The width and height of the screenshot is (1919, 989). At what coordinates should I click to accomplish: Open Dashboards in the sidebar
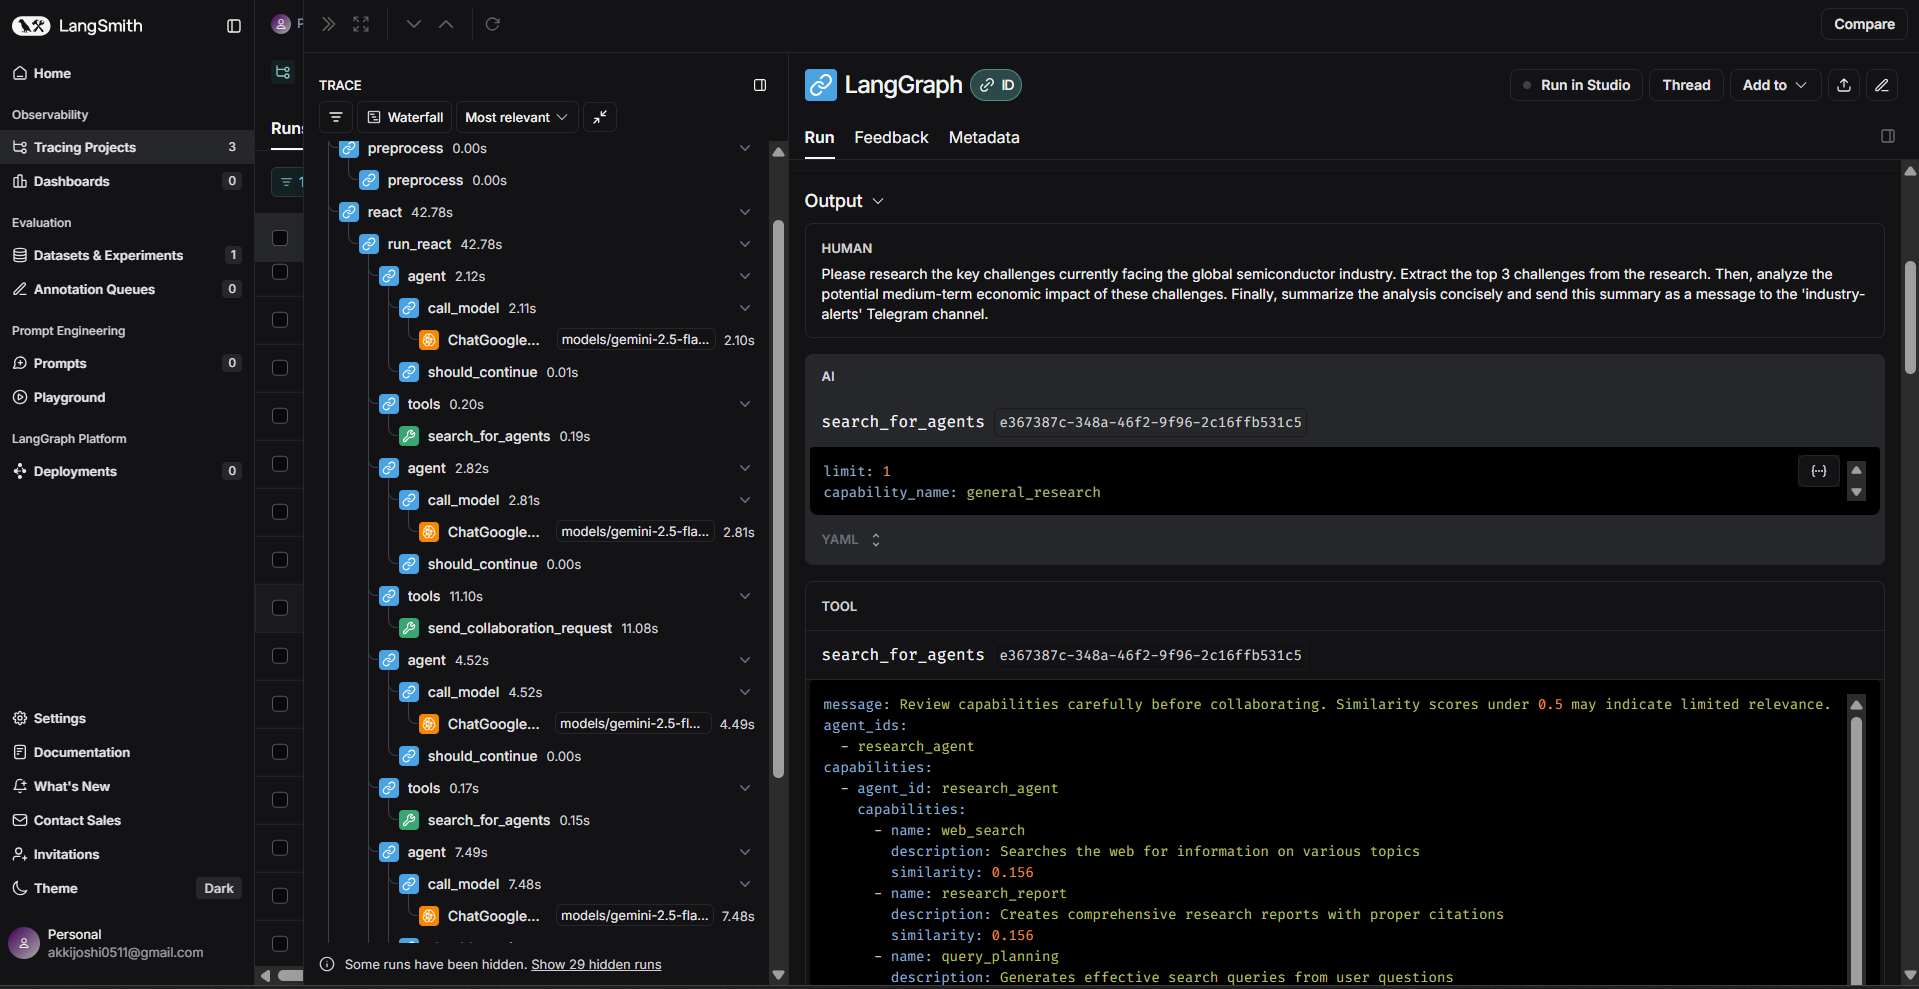(127, 181)
